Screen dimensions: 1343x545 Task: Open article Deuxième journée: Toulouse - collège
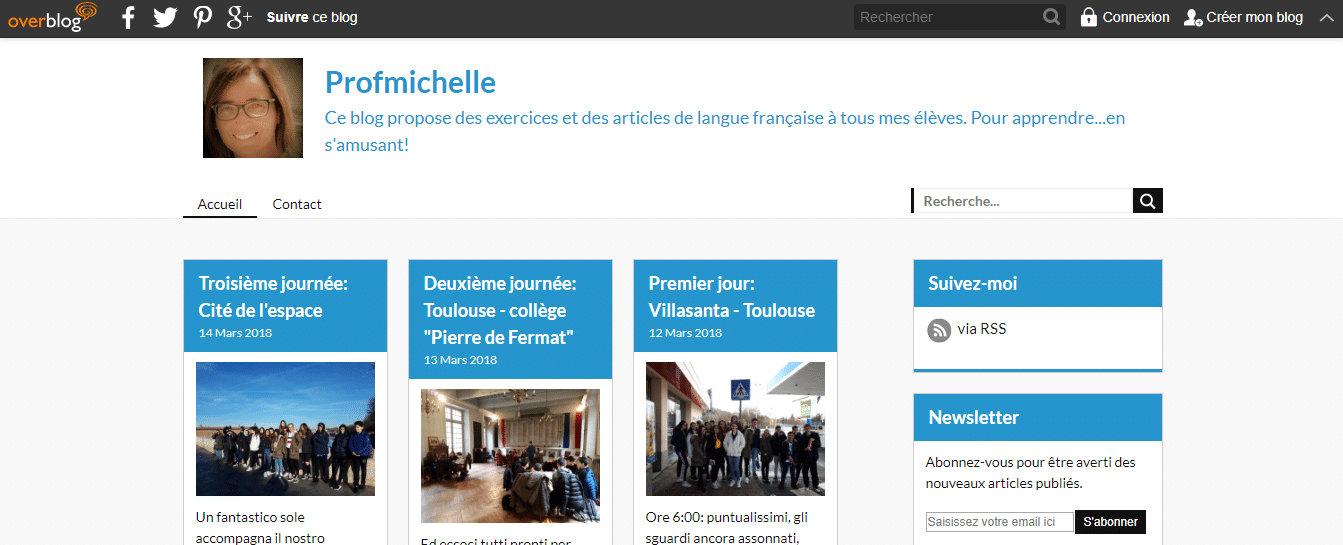coord(500,310)
